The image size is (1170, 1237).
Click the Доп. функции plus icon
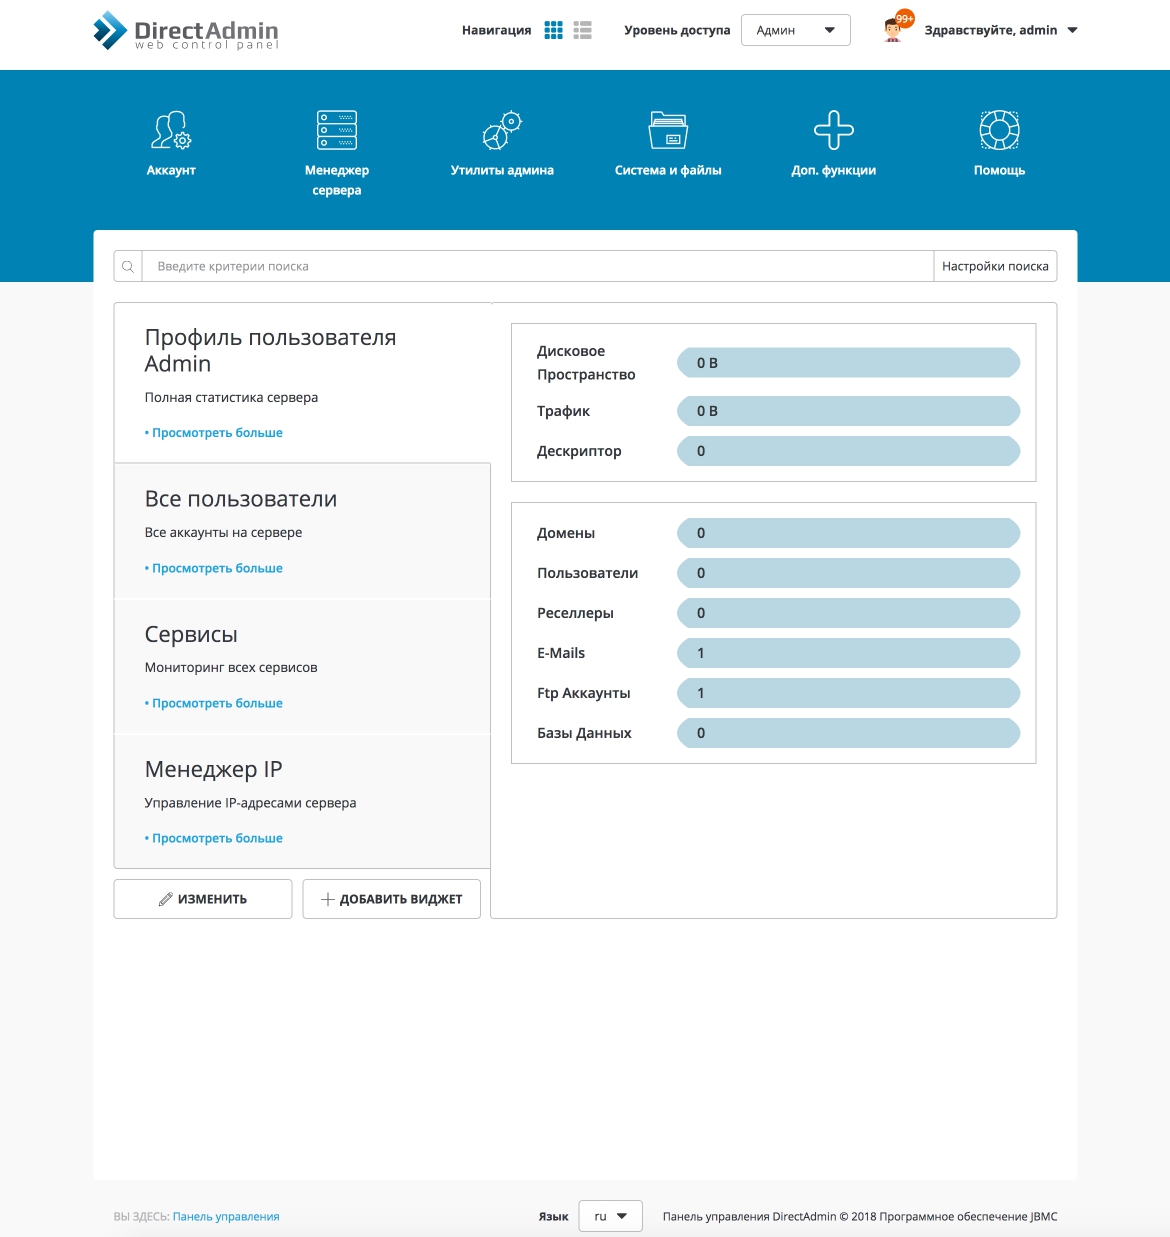tap(833, 131)
